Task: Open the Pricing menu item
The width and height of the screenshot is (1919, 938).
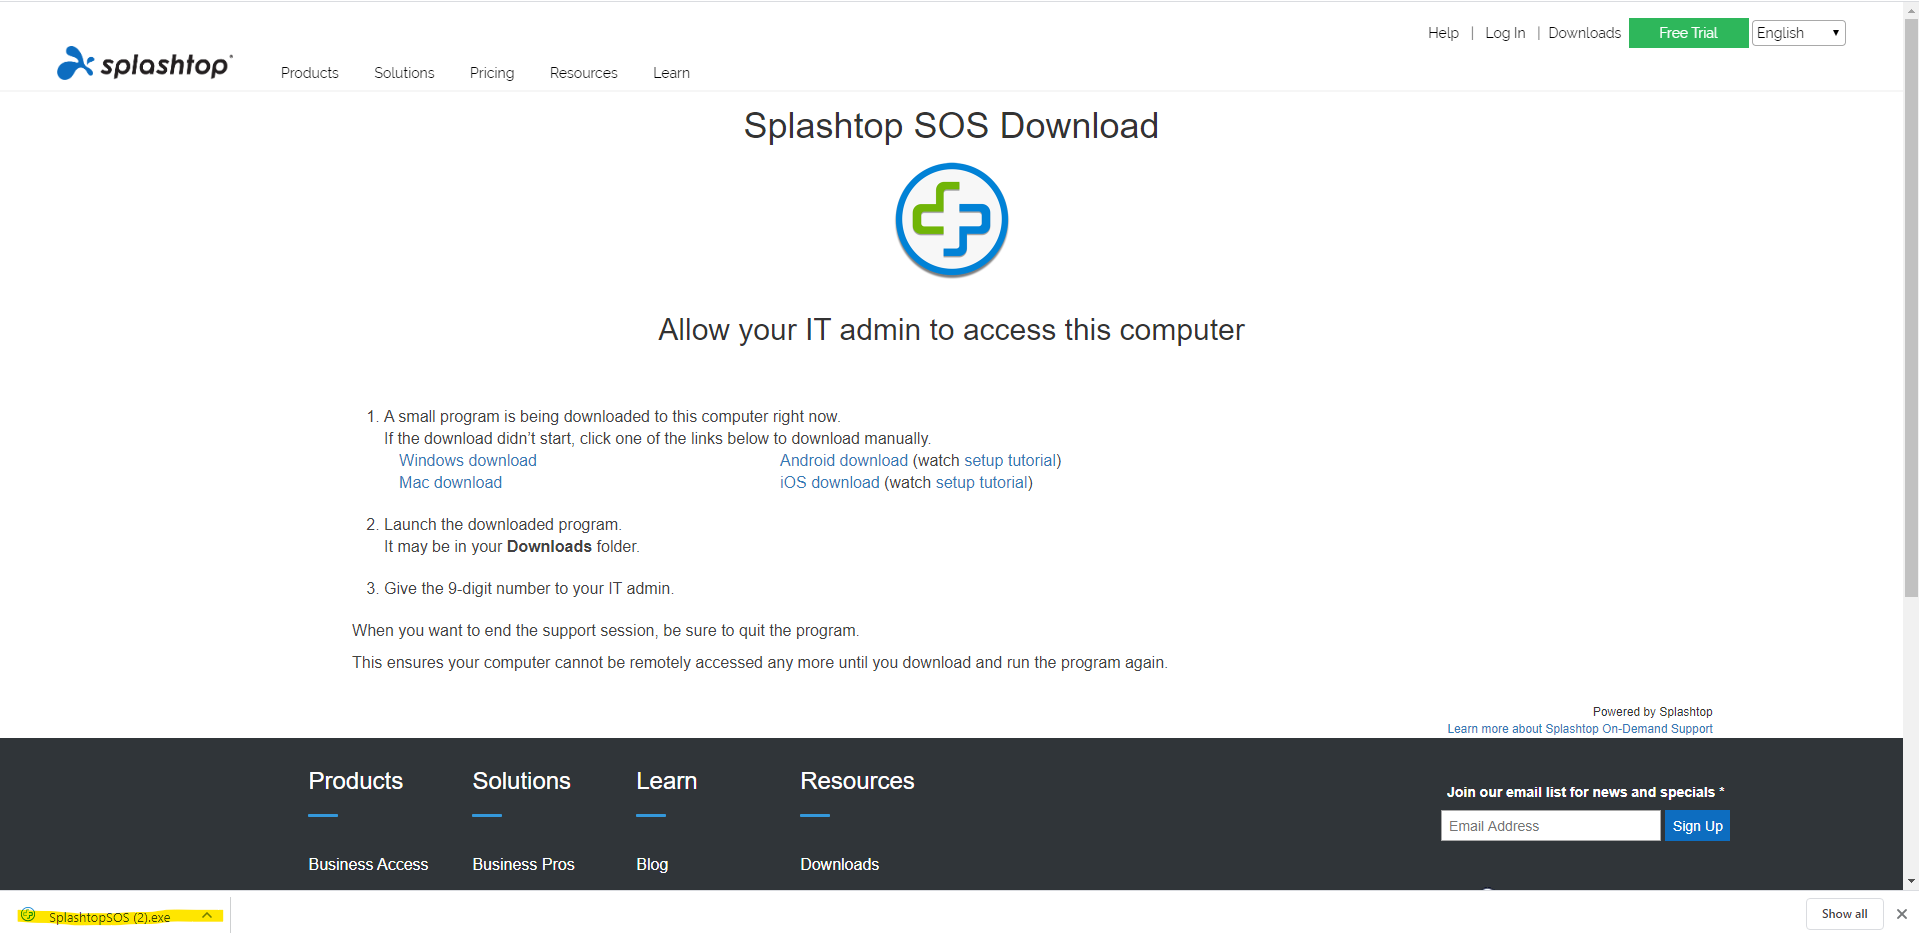Action: click(492, 73)
